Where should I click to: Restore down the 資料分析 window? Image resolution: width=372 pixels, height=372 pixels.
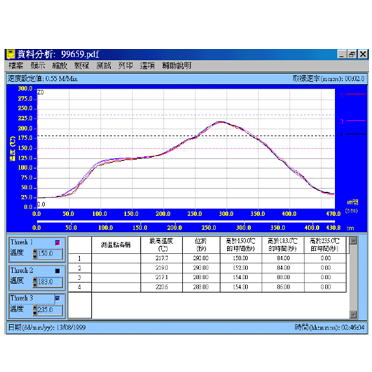coord(352,54)
